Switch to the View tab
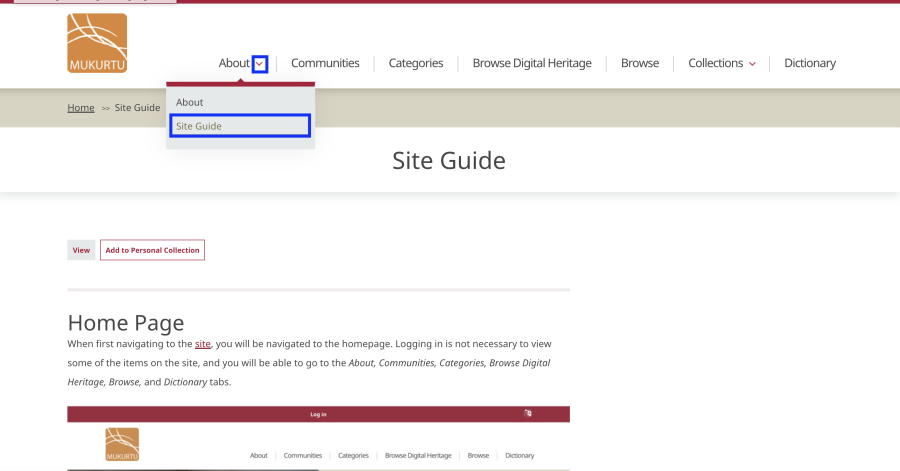Screen dimensions: 900x471 pyautogui.click(x=81, y=250)
